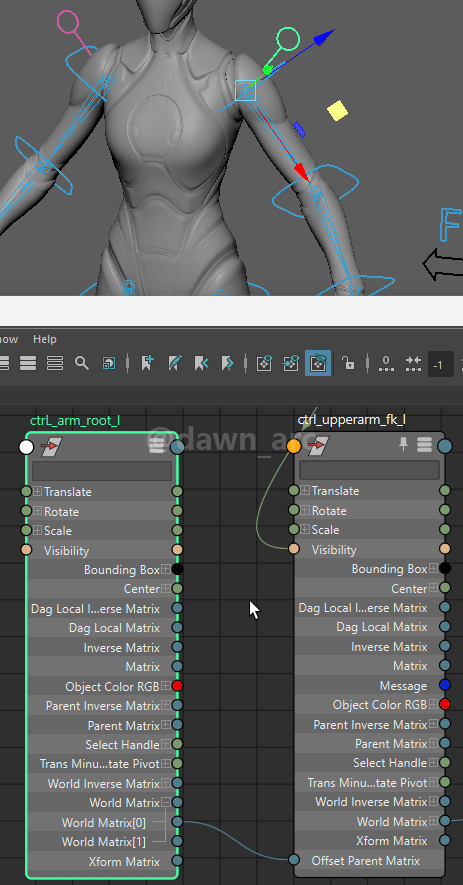Click the blue axis arrow of the manipulator
The image size is (463, 885).
coord(326,37)
